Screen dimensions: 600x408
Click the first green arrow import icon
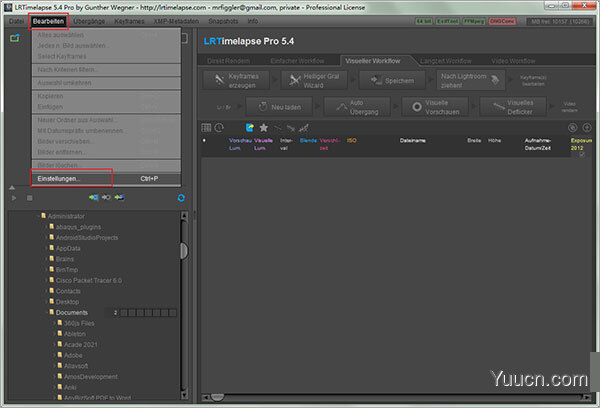[93, 197]
